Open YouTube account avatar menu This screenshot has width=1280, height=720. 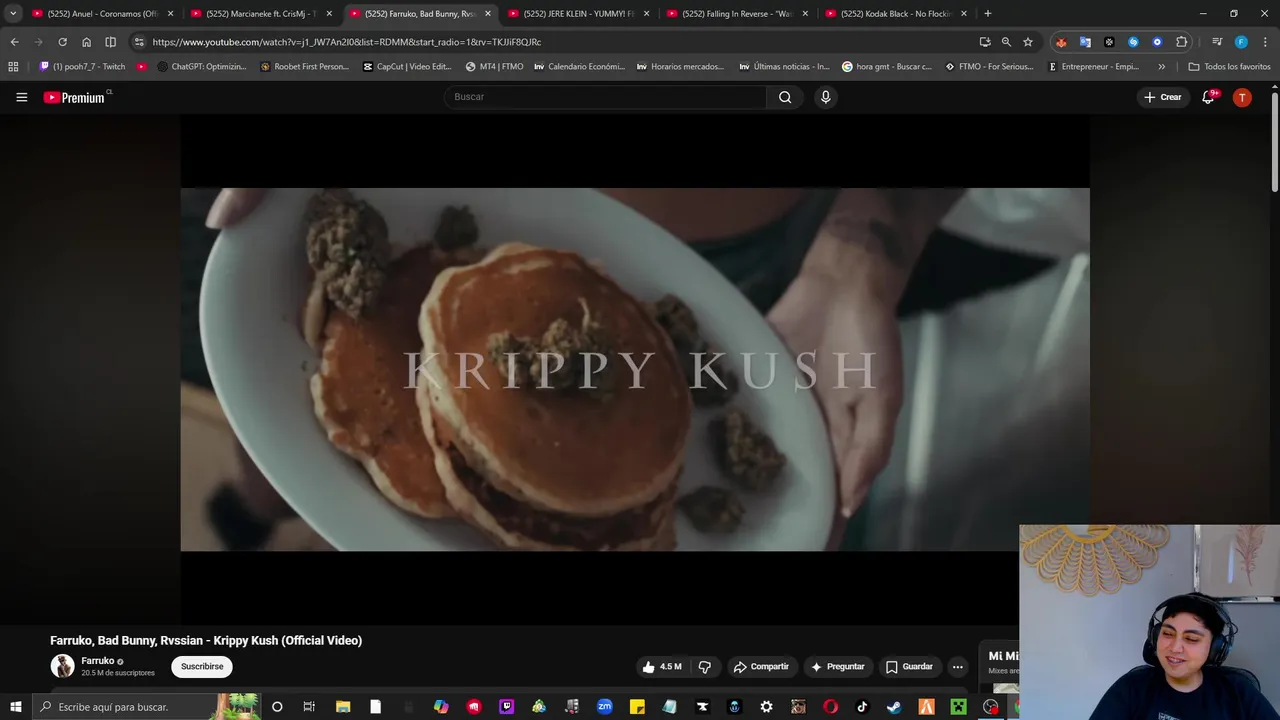(1242, 97)
